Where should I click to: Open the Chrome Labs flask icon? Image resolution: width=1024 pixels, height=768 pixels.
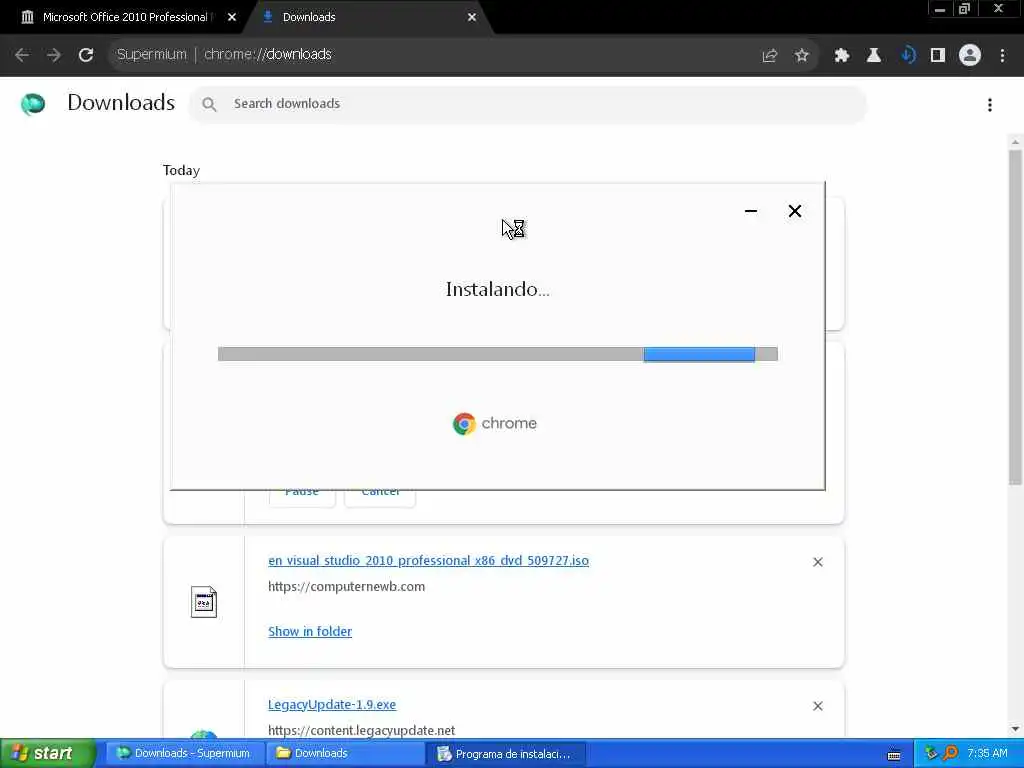874,56
